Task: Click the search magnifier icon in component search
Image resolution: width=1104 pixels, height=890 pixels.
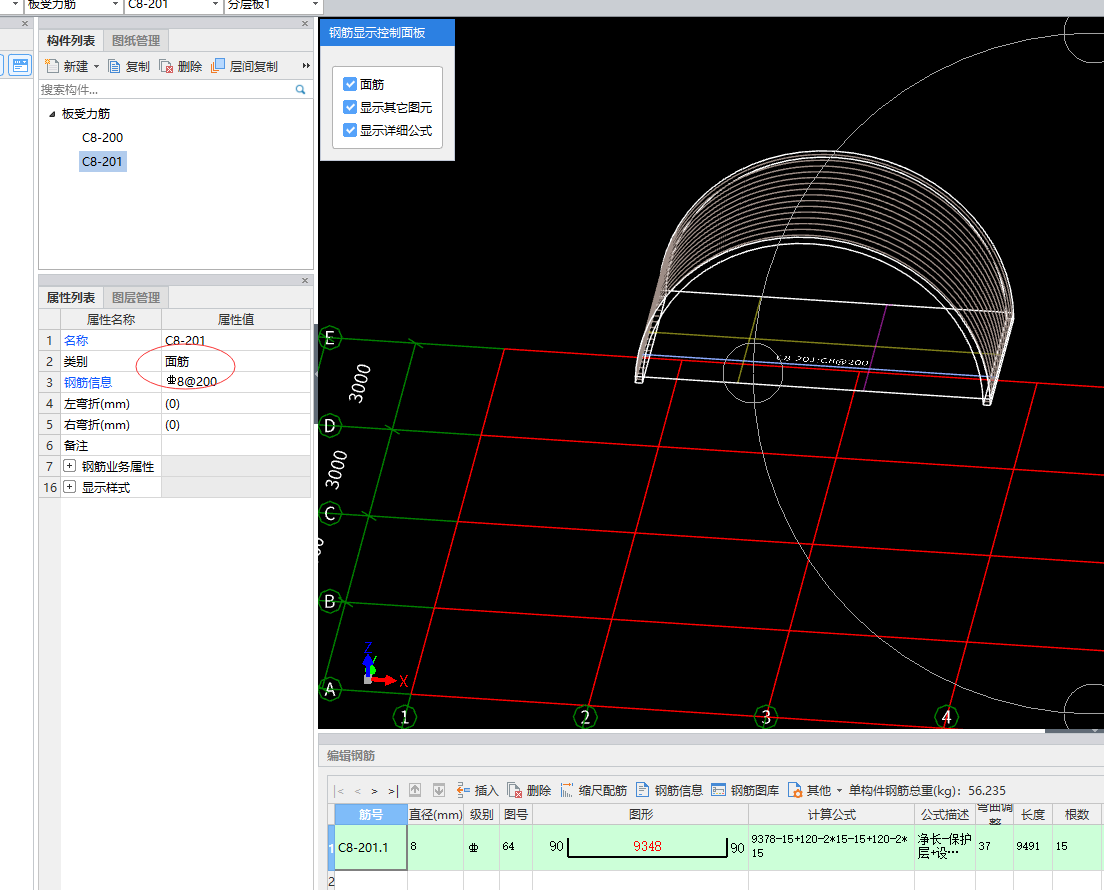Action: click(301, 89)
